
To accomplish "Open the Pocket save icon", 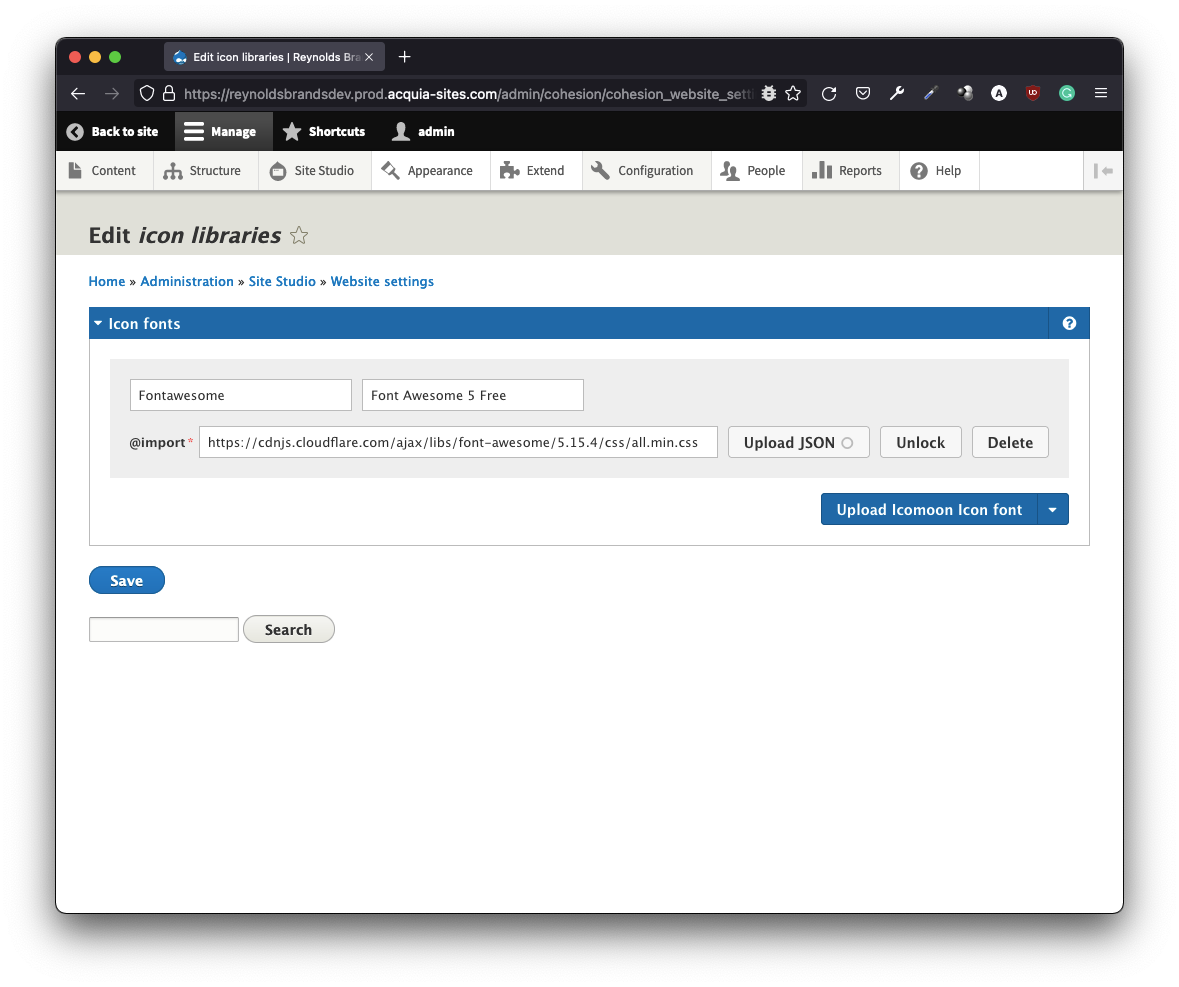I will 862,93.
